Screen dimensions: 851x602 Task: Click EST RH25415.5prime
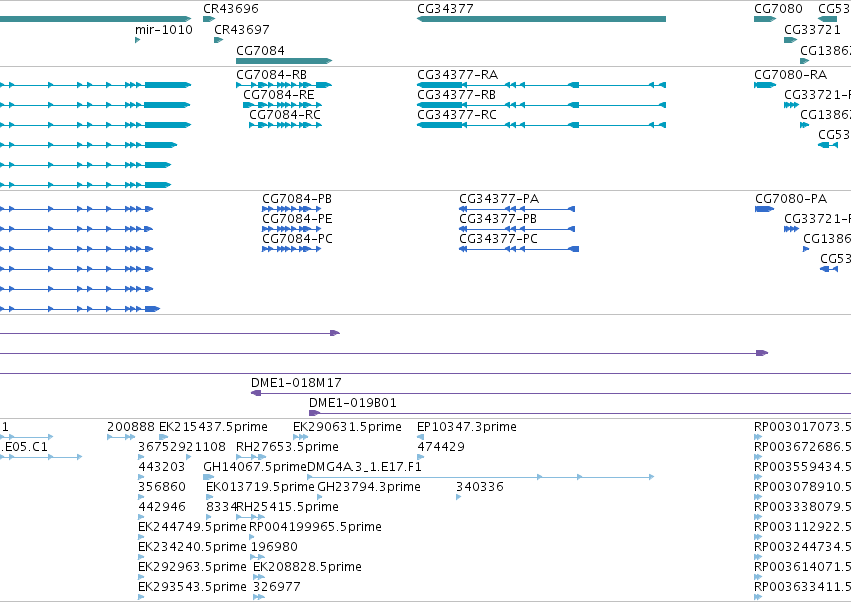[x=288, y=507]
